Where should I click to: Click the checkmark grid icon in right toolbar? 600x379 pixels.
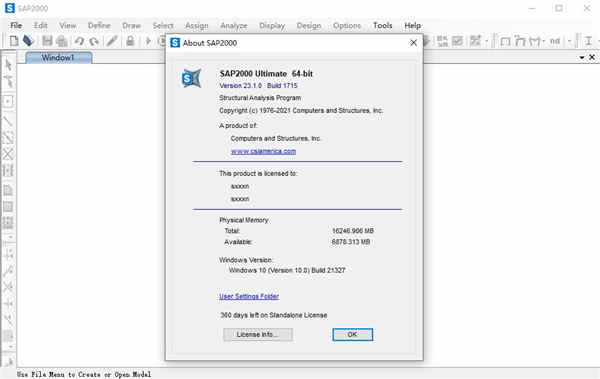click(457, 41)
